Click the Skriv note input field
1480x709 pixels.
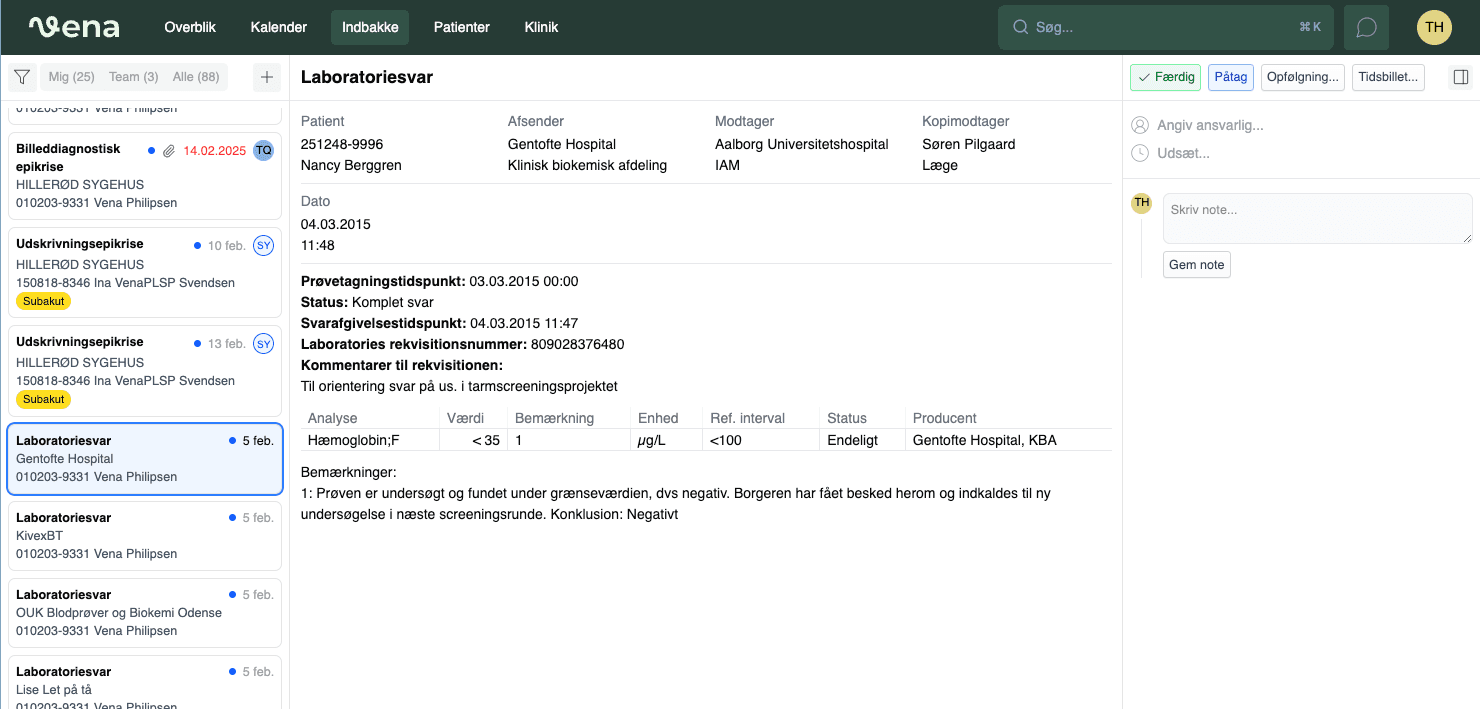pyautogui.click(x=1316, y=218)
